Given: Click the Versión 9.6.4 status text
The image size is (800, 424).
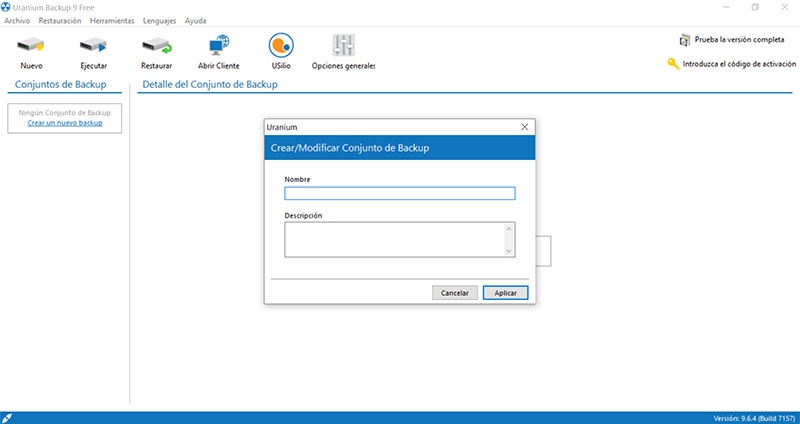Looking at the screenshot, I should 756,418.
